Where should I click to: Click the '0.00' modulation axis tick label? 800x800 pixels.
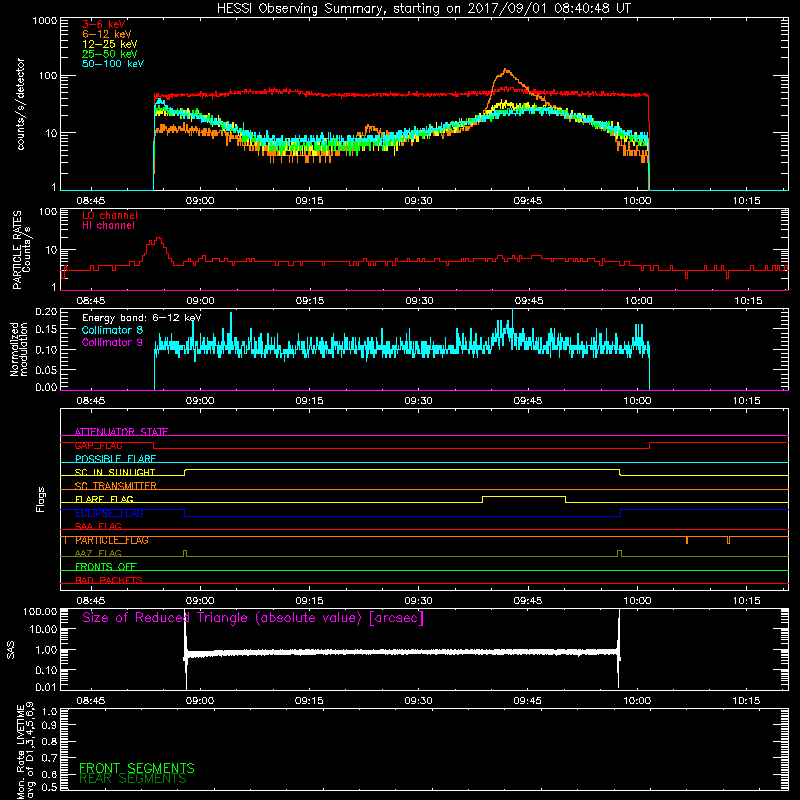click(x=46, y=387)
